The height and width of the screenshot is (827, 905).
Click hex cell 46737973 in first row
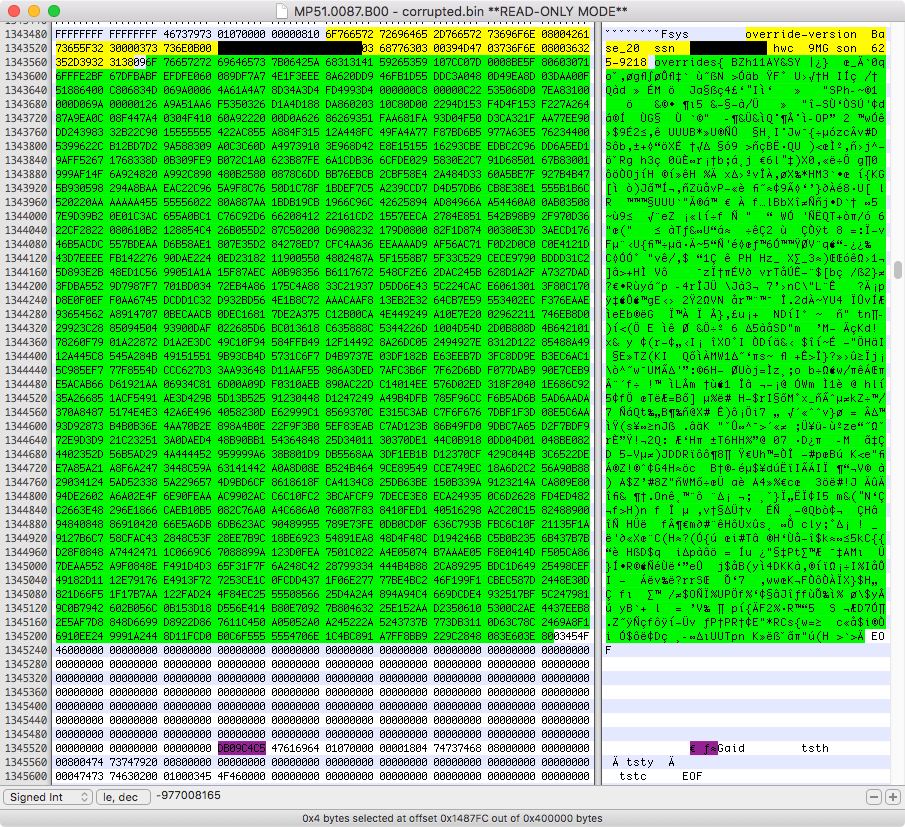click(187, 34)
